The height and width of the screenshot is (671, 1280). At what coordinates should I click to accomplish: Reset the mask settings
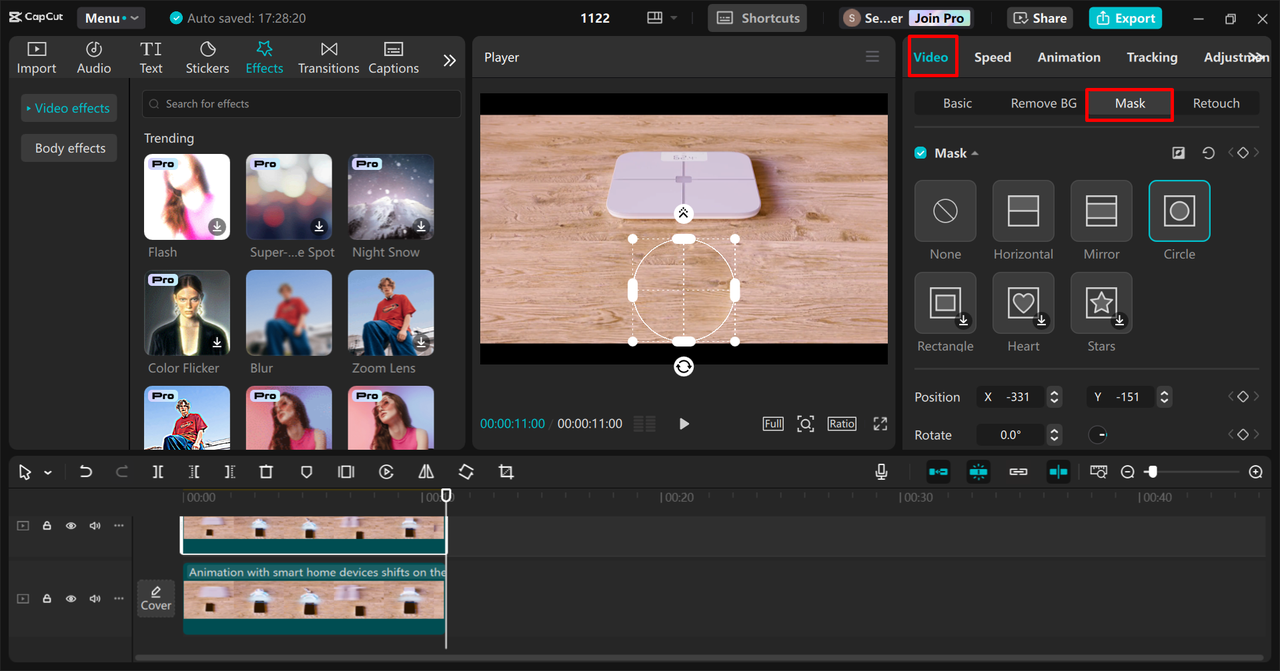[1208, 153]
